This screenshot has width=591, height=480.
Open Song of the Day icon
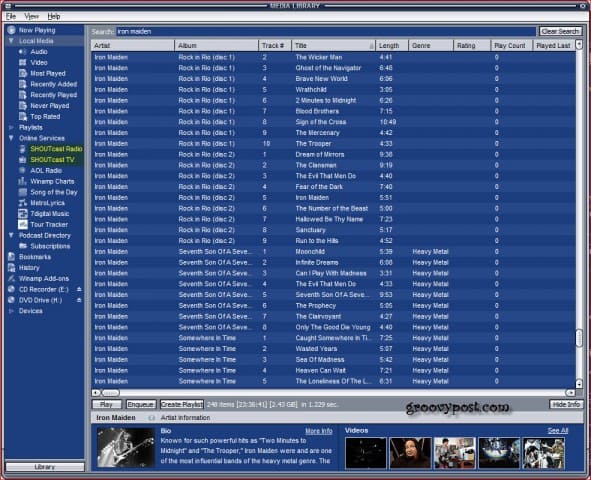coord(23,192)
